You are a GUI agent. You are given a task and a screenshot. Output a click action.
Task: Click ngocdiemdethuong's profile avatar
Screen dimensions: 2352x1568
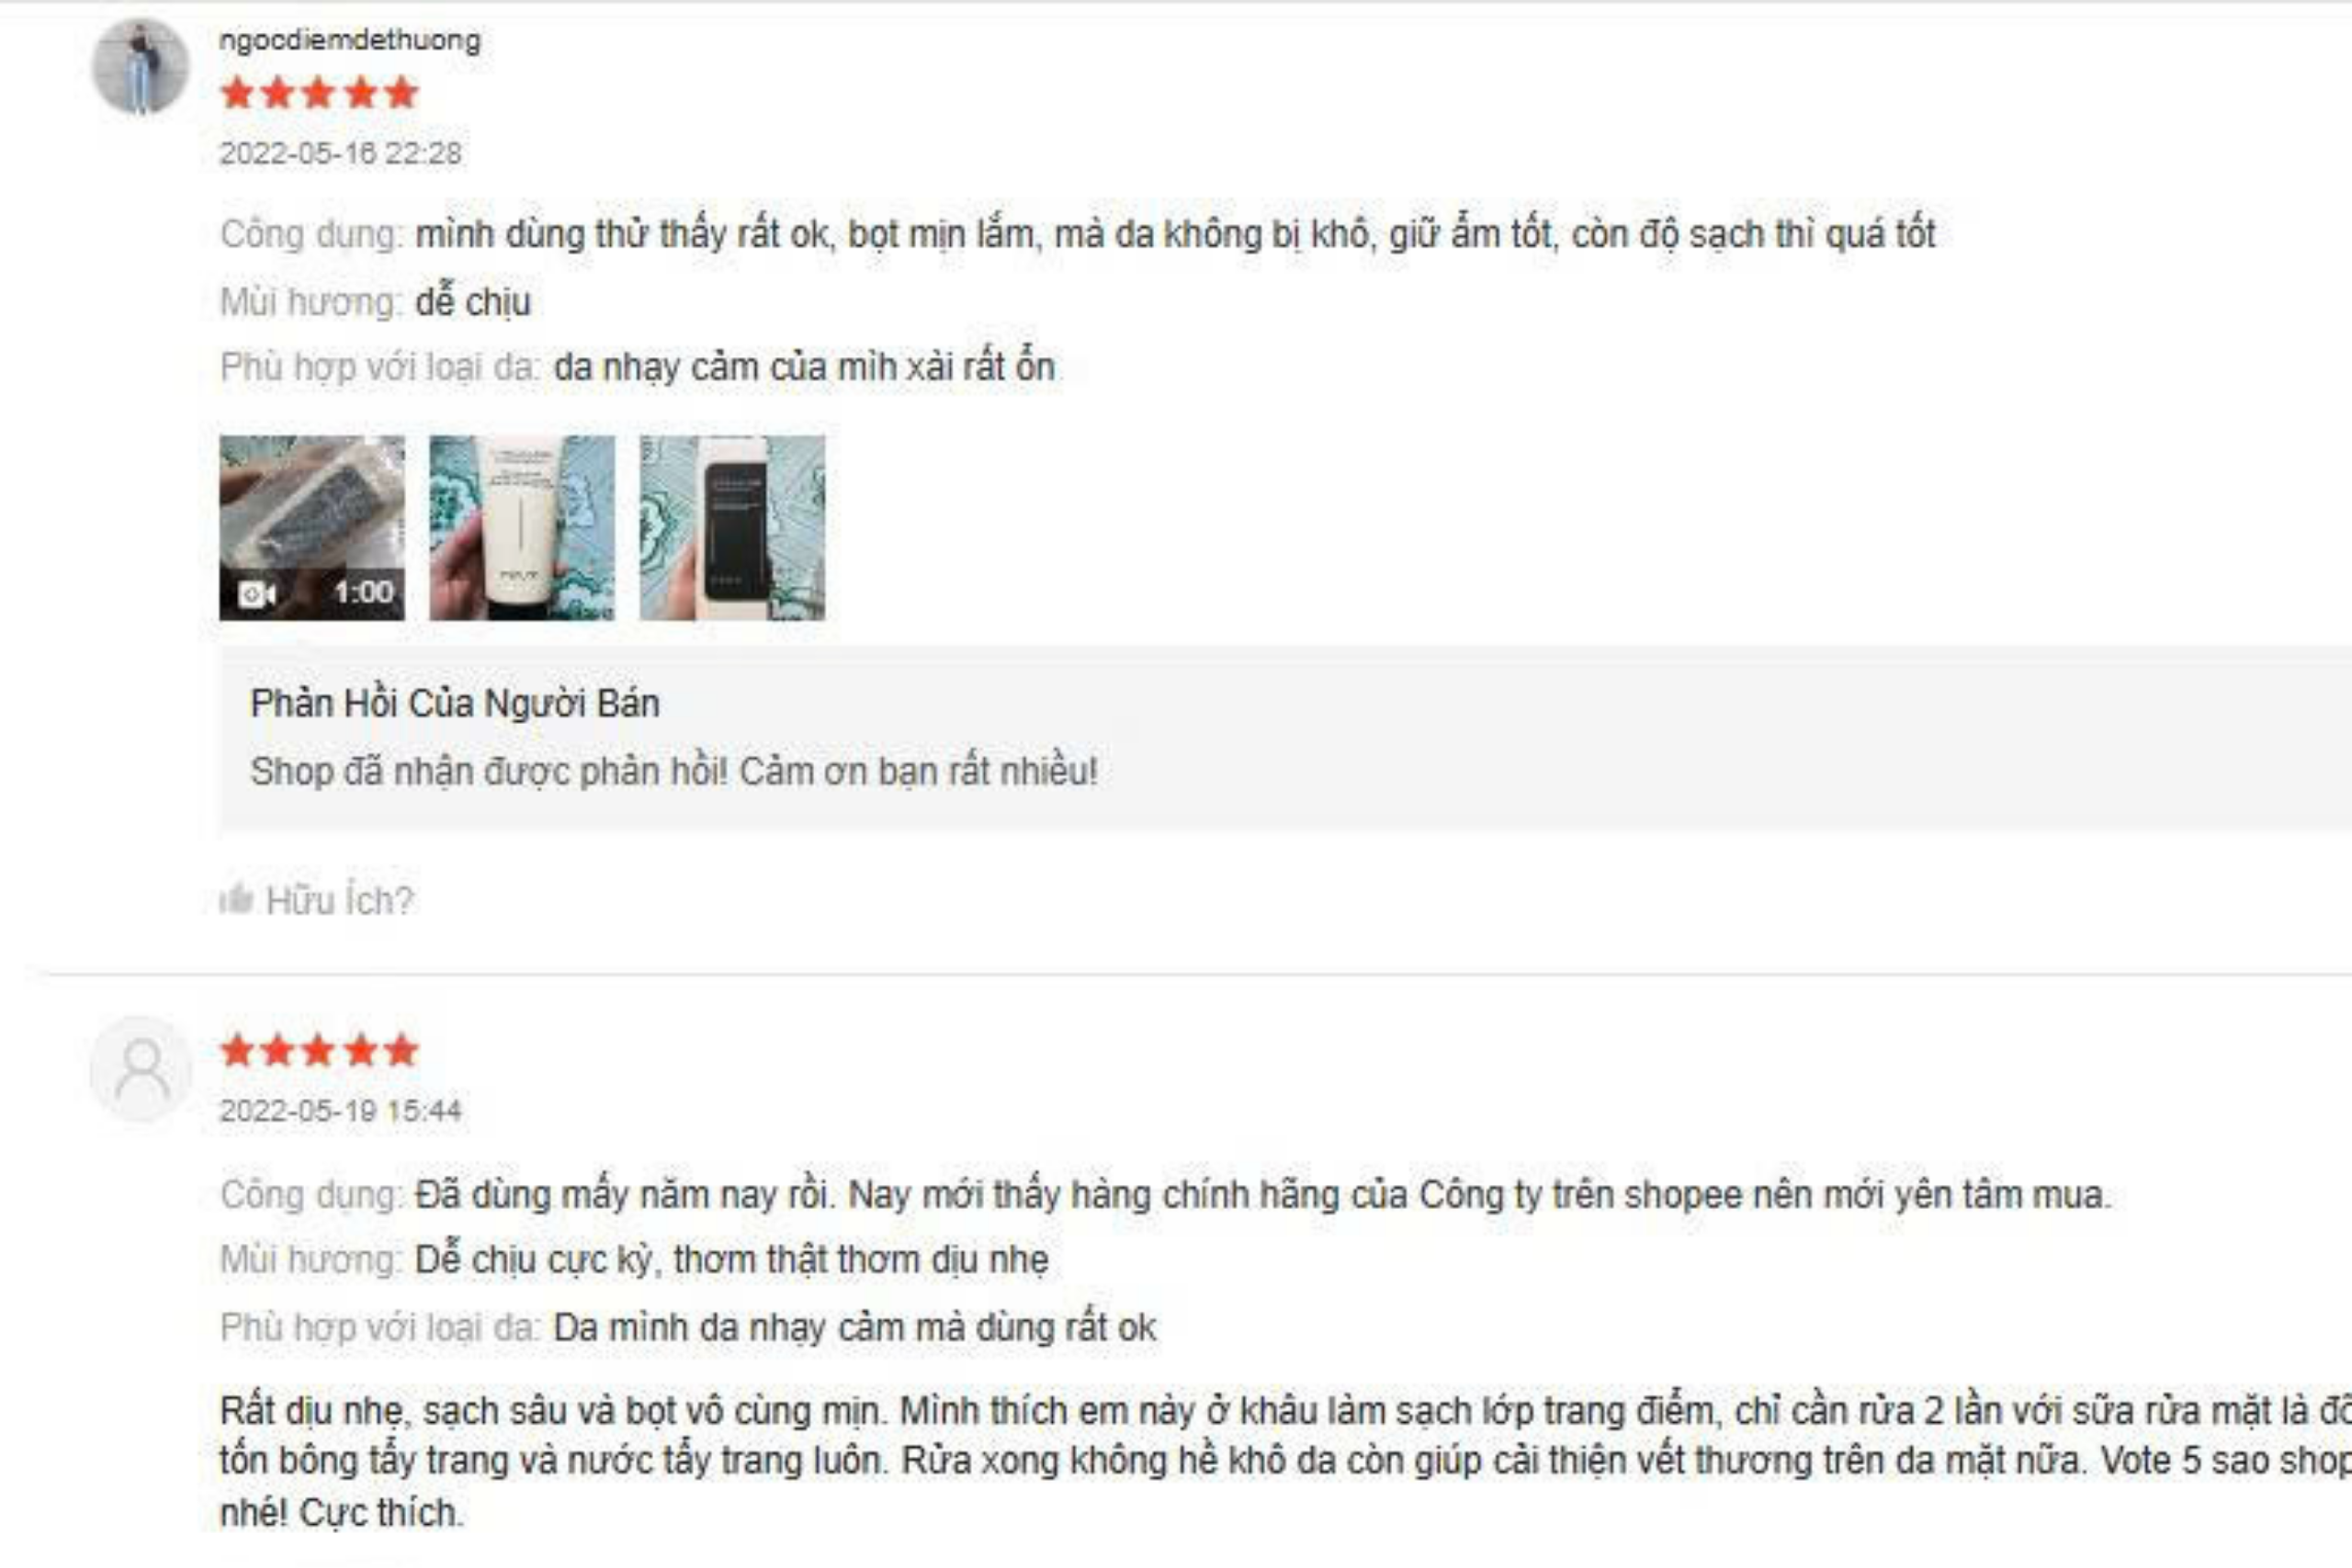(x=140, y=66)
